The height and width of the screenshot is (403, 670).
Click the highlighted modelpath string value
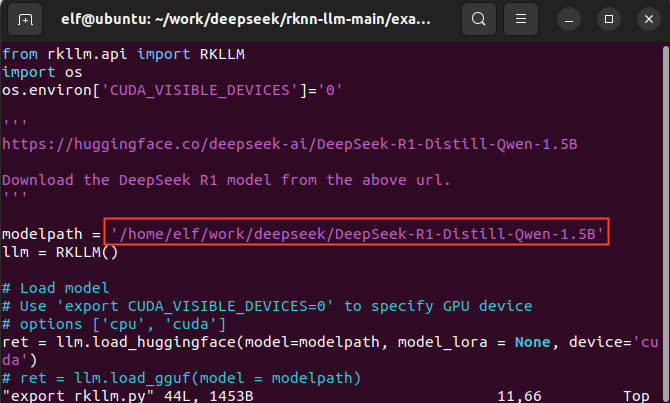pos(358,234)
